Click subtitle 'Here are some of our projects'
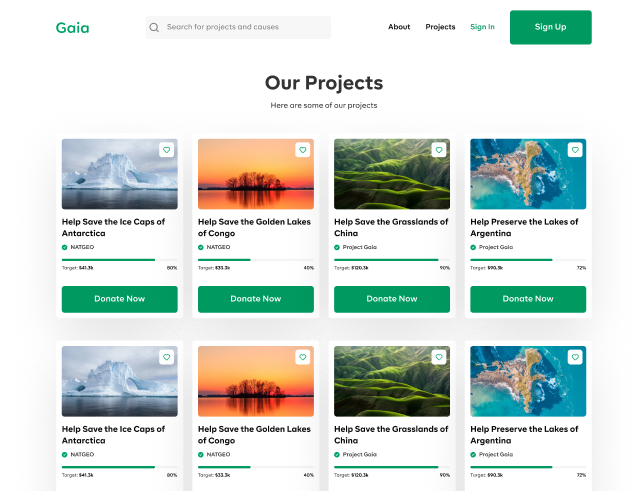Screen dimensions: 639x491 (324, 106)
